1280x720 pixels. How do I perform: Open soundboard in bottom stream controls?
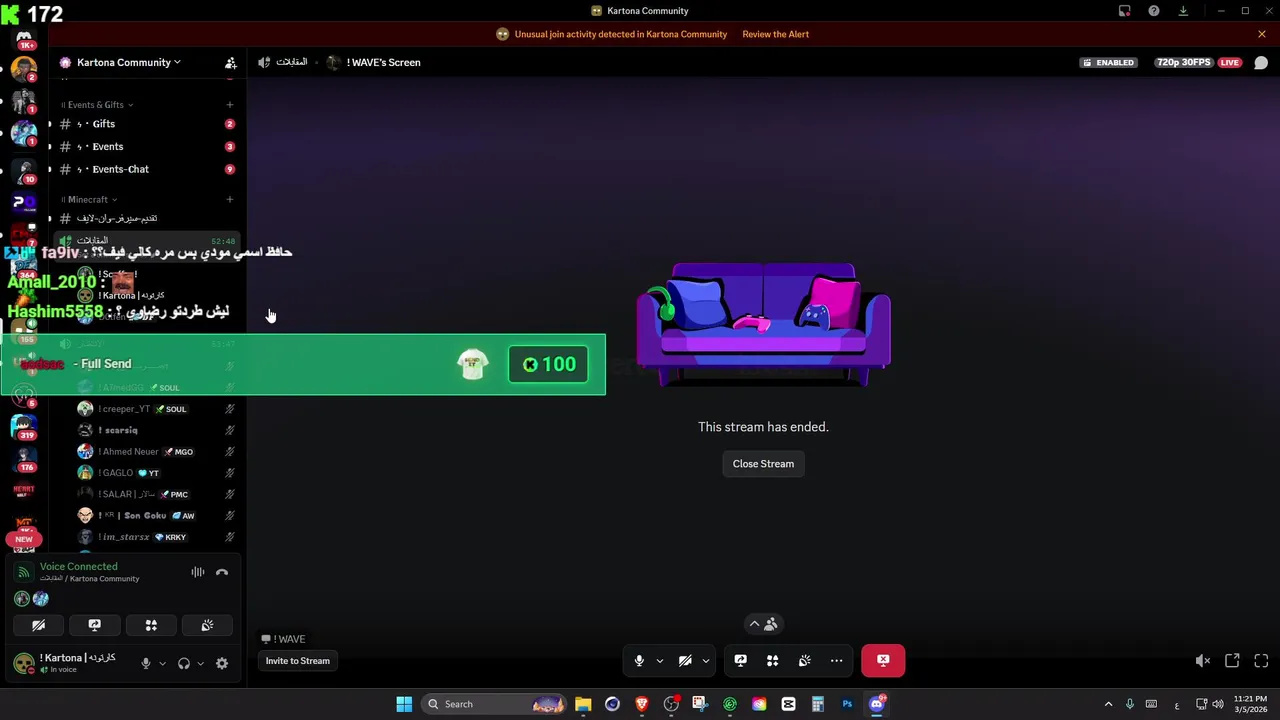pyautogui.click(x=804, y=660)
